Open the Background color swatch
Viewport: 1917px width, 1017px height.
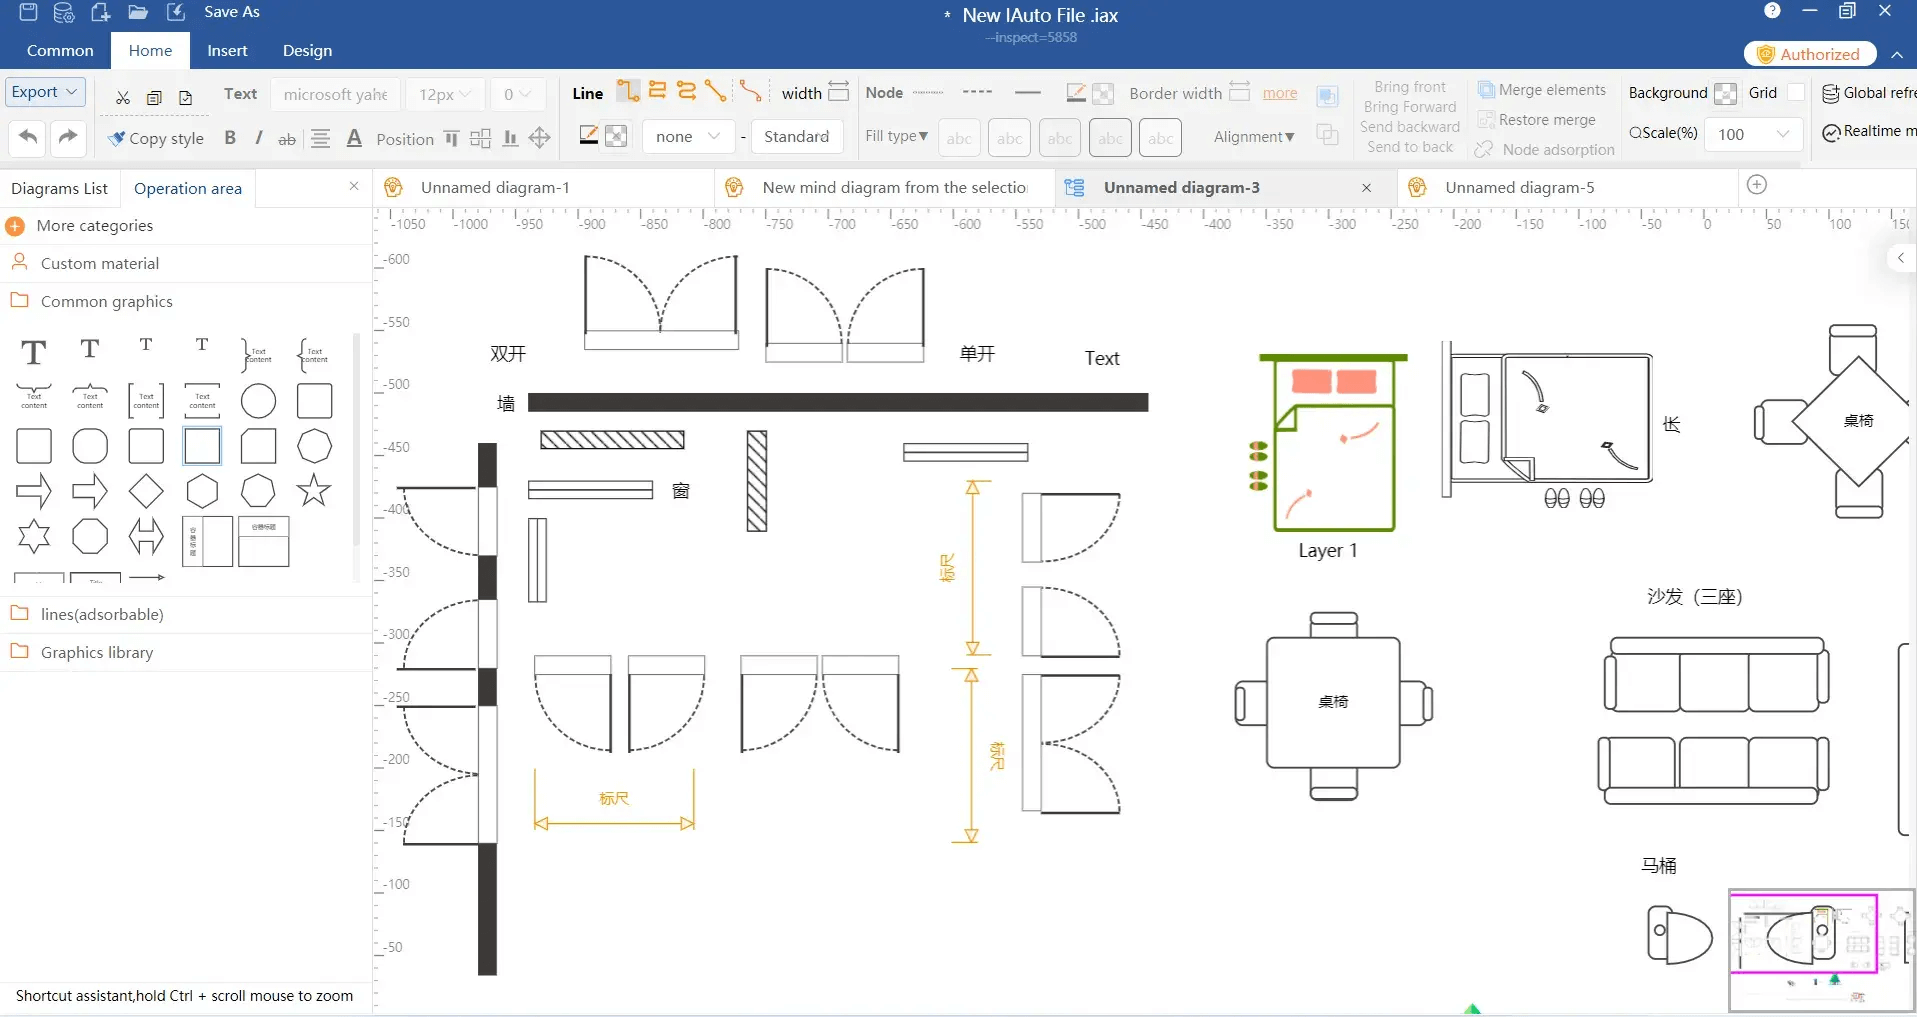(1725, 94)
